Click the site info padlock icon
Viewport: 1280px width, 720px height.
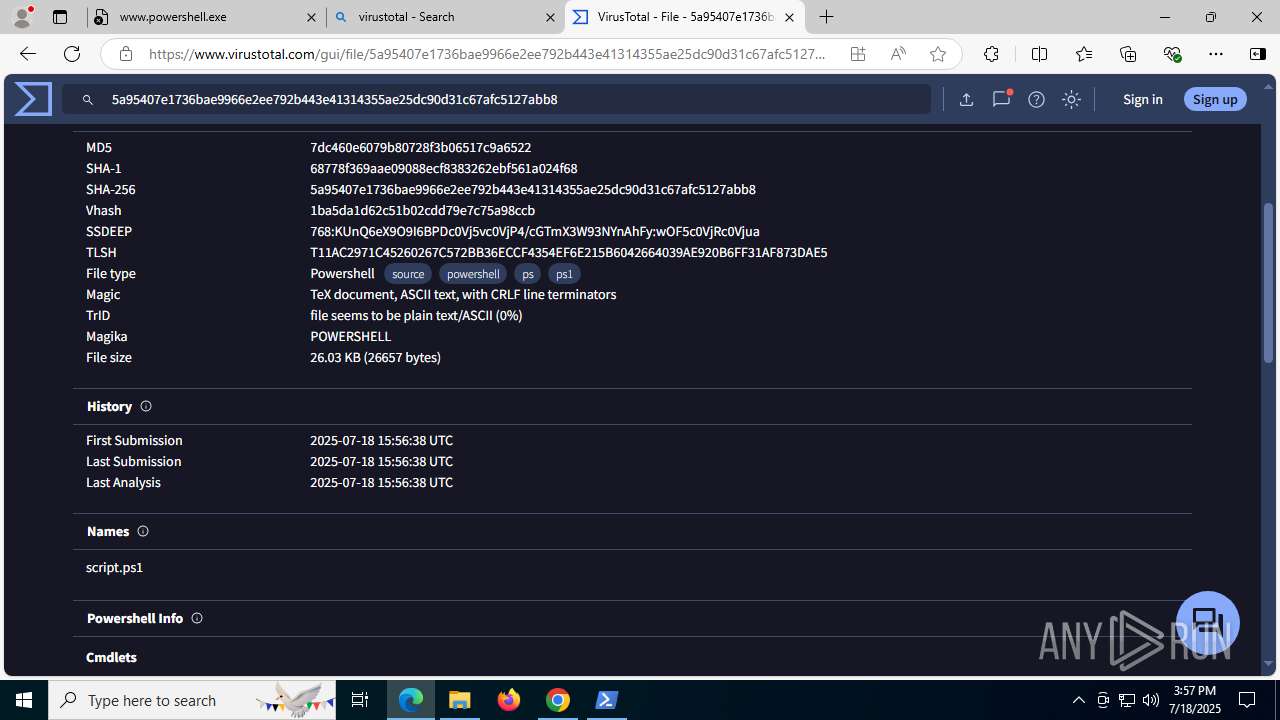pos(125,54)
